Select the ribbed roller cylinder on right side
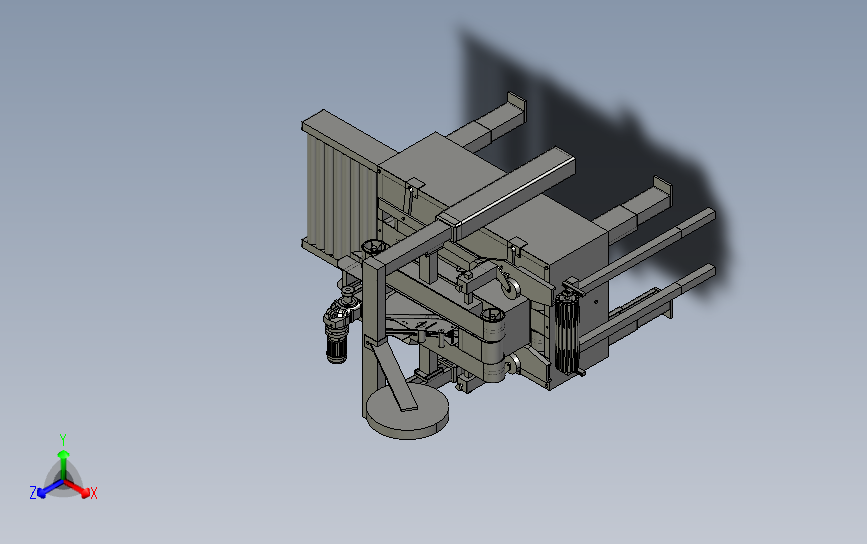The image size is (867, 544). coord(567,333)
